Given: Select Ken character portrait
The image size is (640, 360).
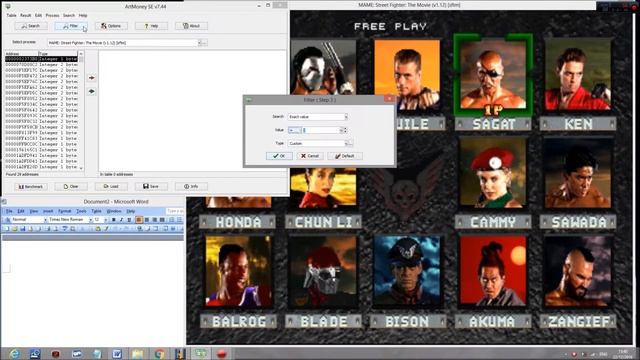Looking at the screenshot, I should click(578, 75).
